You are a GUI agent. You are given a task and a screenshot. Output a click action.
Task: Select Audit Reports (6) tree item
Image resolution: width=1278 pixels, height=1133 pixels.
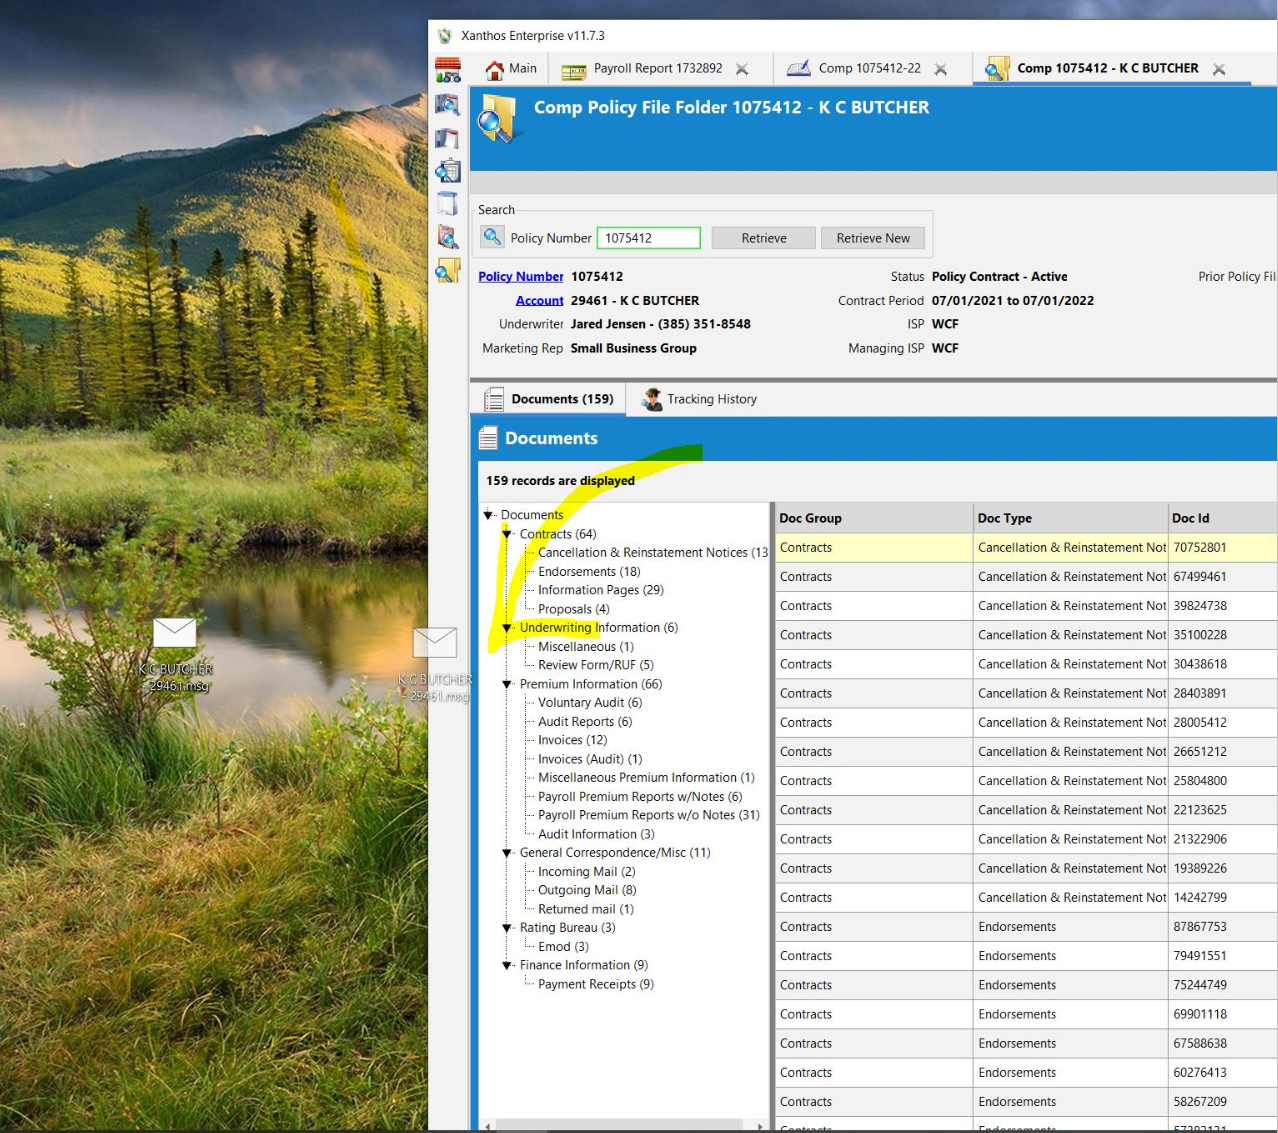(x=585, y=722)
